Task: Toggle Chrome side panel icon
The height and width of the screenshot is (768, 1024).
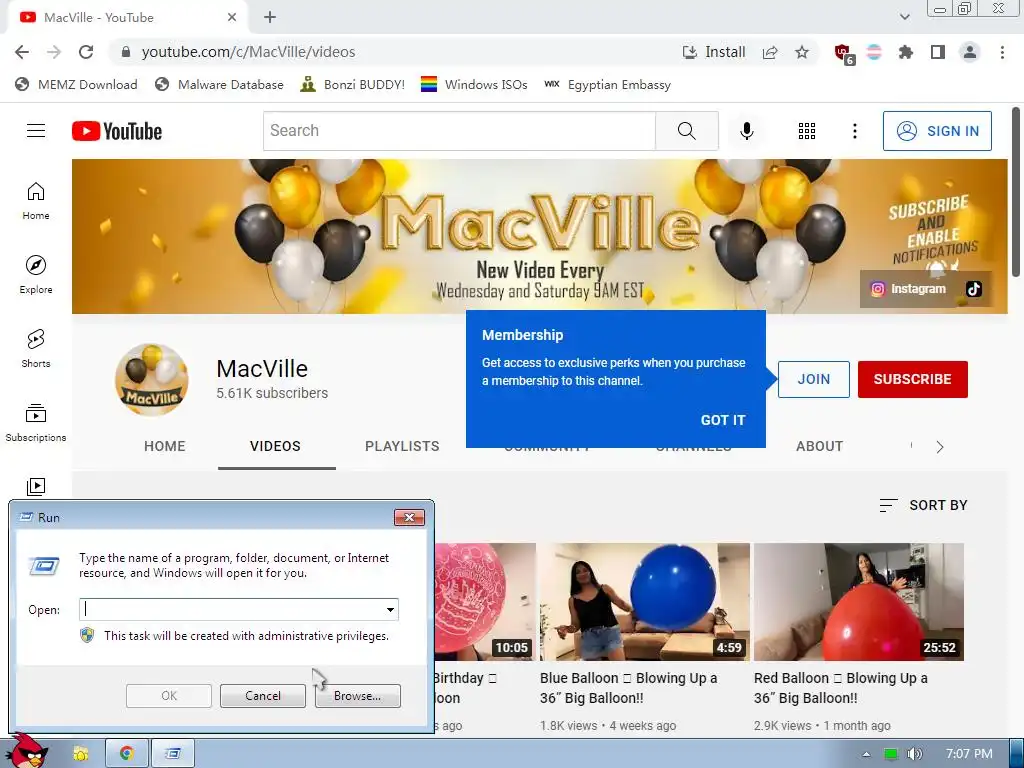Action: (938, 52)
